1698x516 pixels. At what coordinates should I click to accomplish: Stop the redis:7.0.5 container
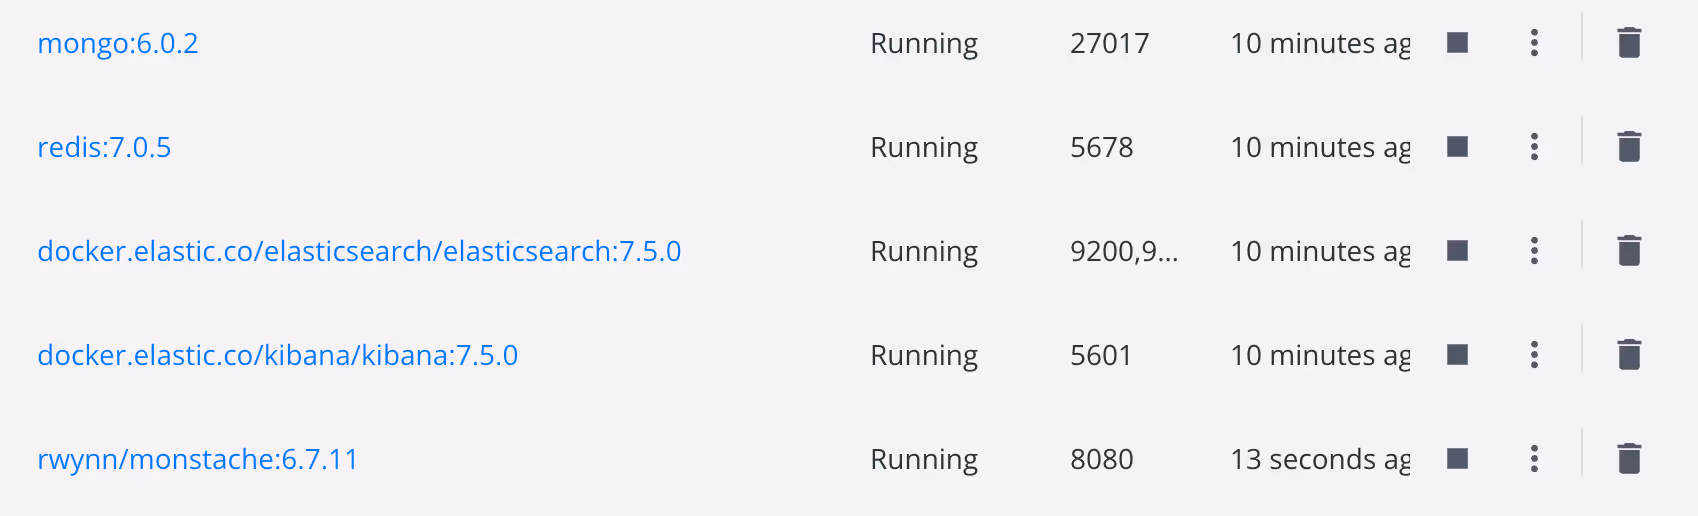pyautogui.click(x=1457, y=147)
